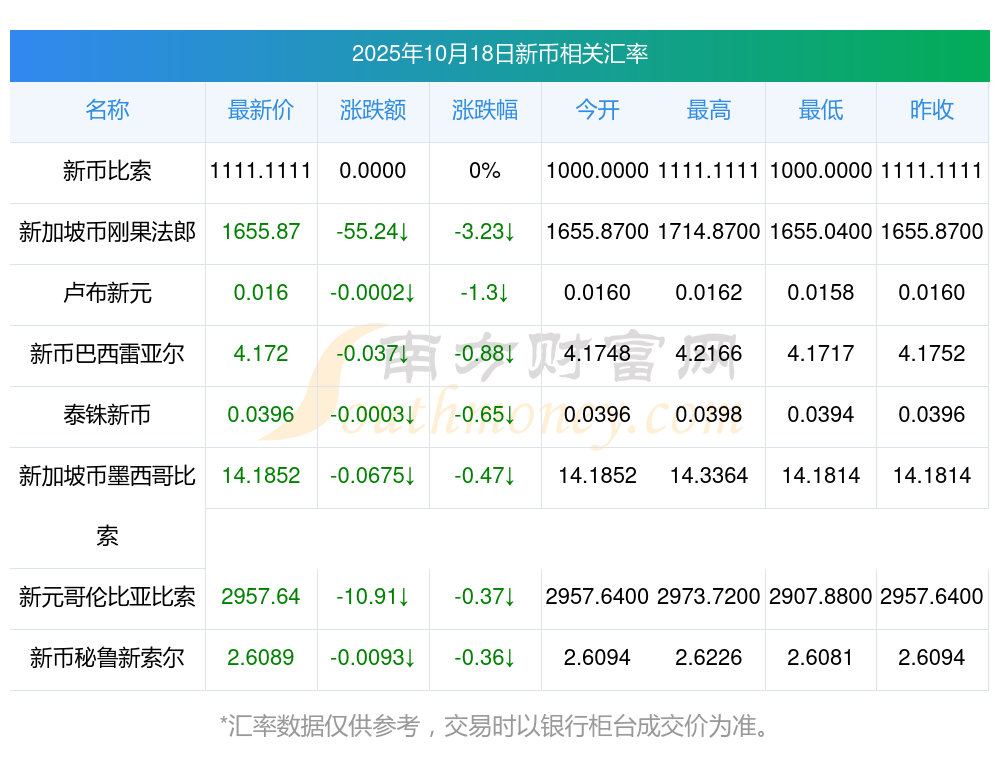The height and width of the screenshot is (757, 1000).
Task: Click the 涨跌额 column header
Action: [373, 111]
